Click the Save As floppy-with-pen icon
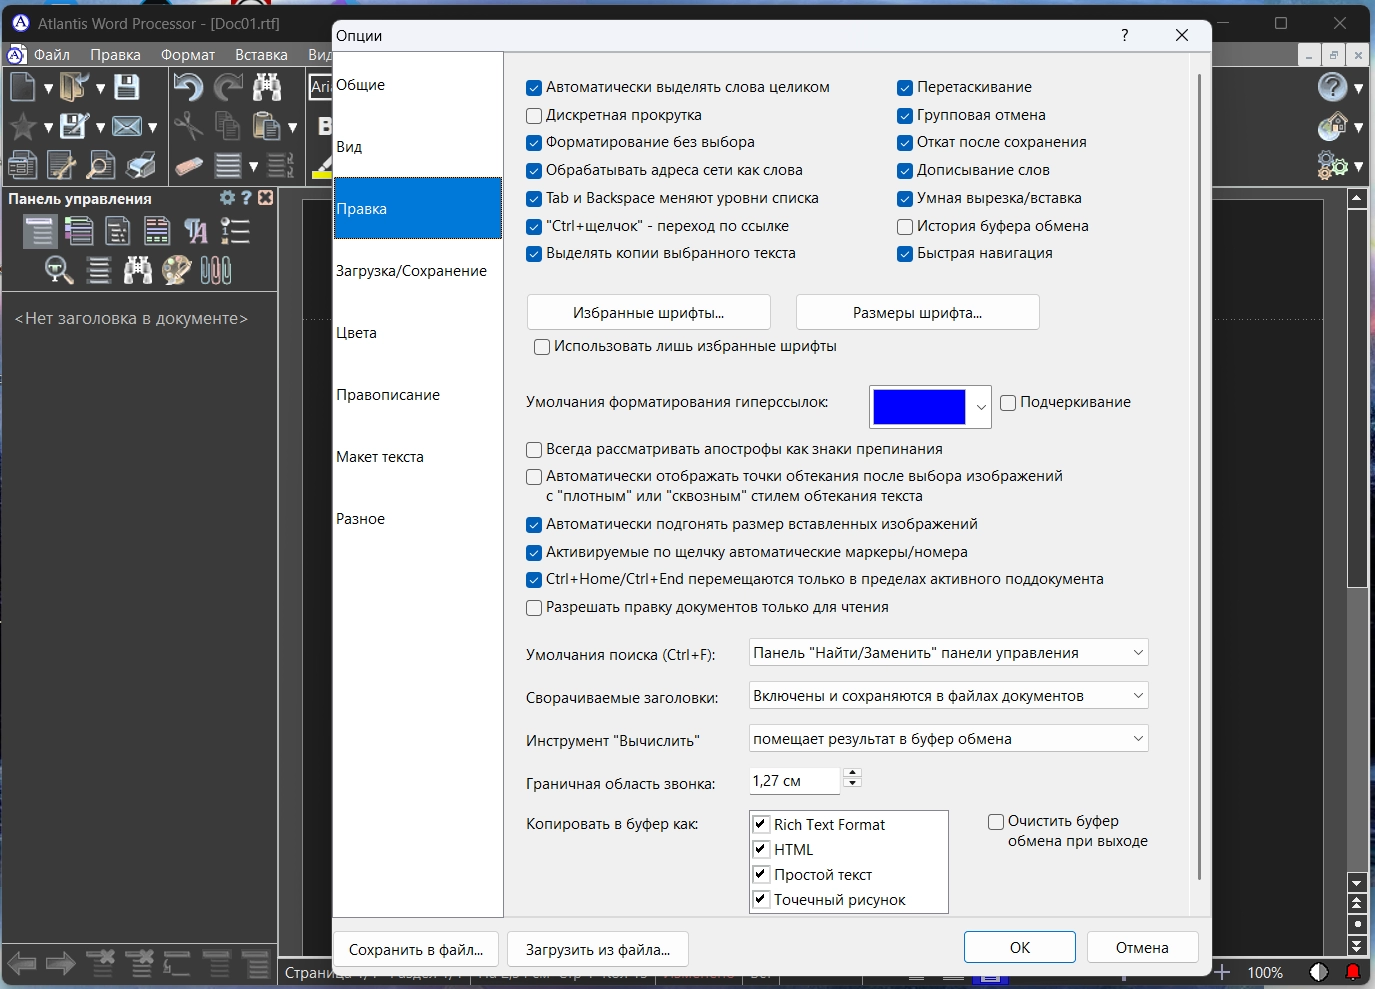 pos(74,126)
